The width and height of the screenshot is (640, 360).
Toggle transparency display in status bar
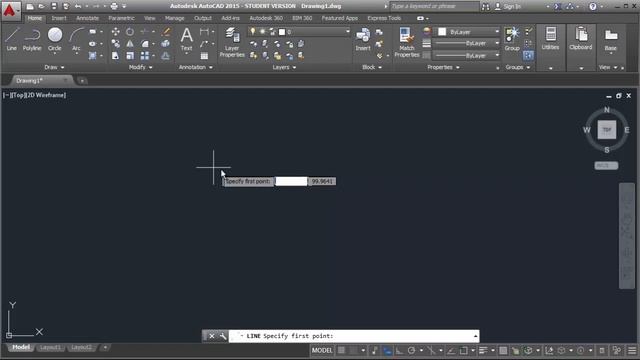tap(503, 350)
